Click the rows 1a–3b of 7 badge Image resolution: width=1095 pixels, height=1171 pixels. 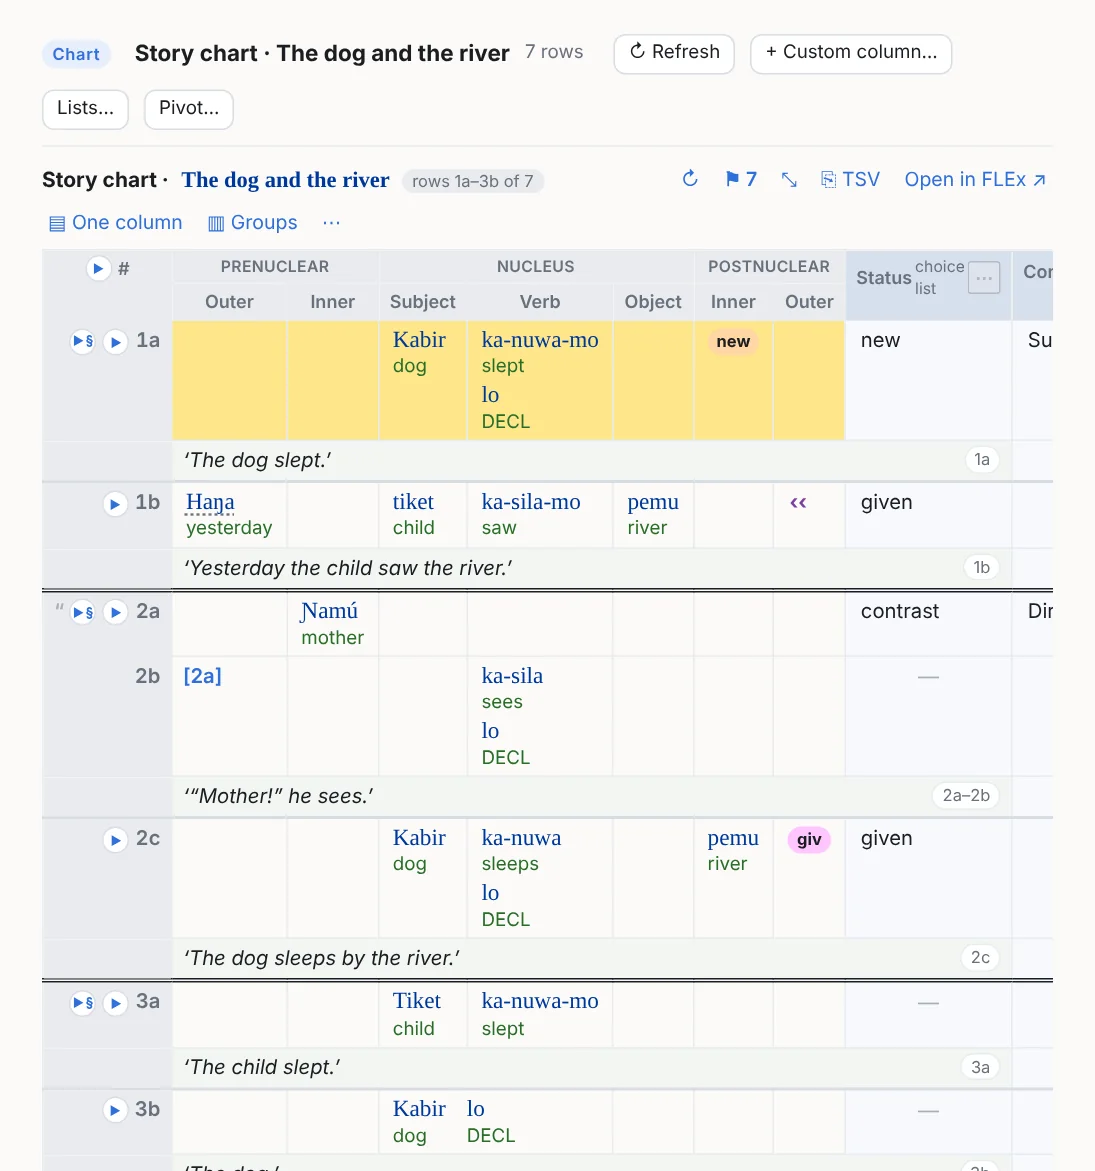click(472, 181)
